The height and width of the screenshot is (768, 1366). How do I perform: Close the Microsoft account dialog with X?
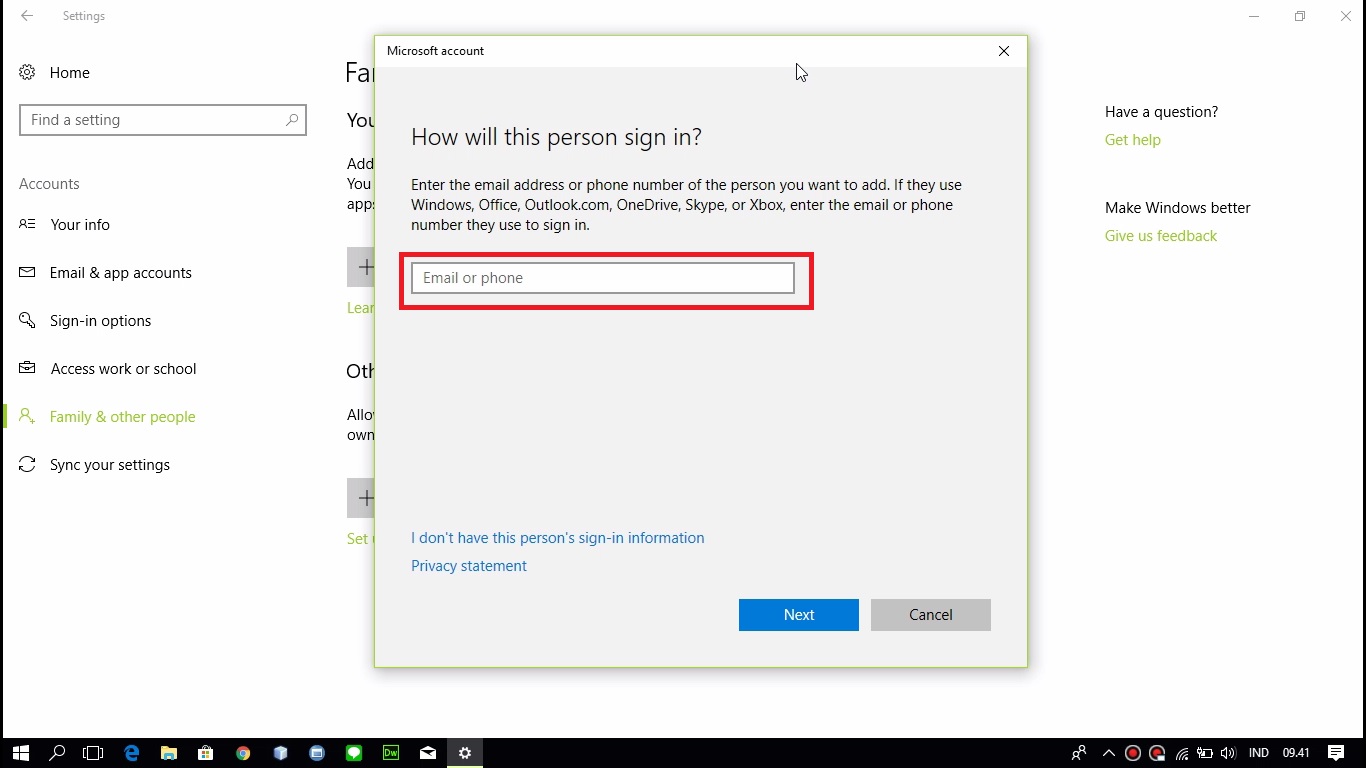click(1004, 51)
